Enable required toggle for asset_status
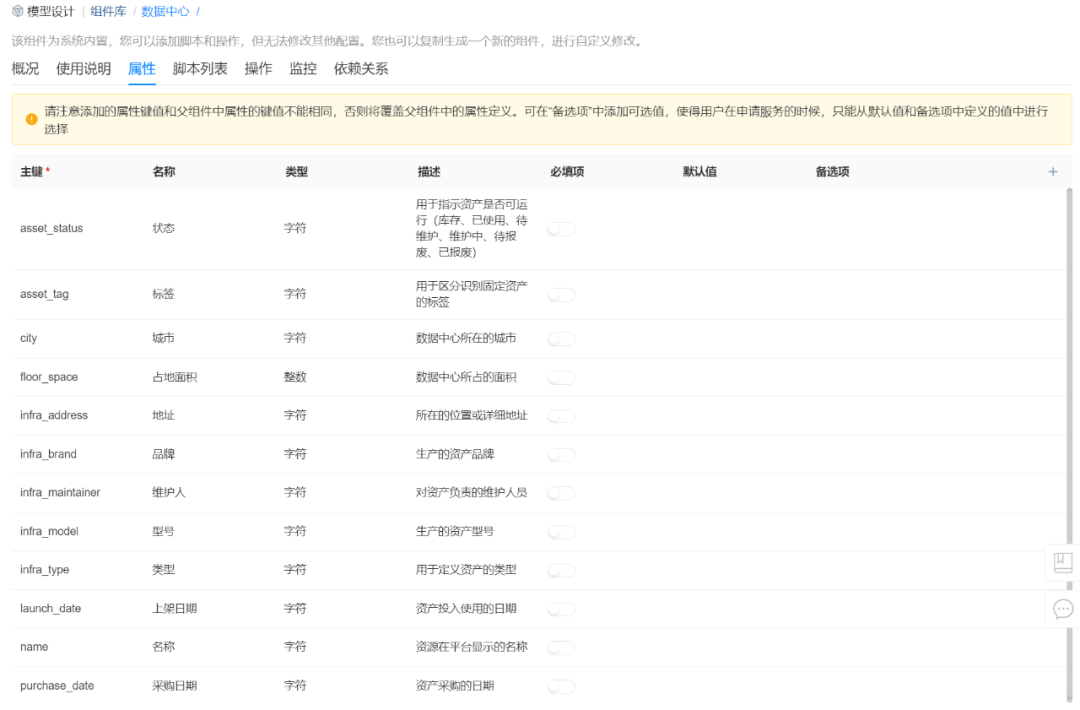Image resolution: width=1080 pixels, height=710 pixels. click(561, 229)
